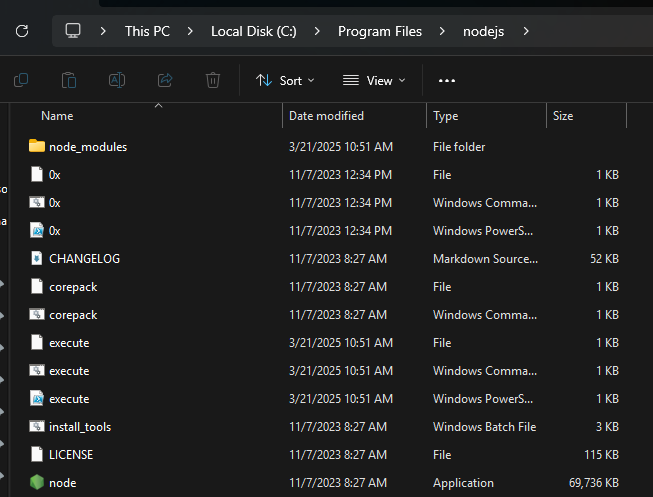Expand chevron after Local Disk (C:)
This screenshot has height=497, width=653.
(317, 31)
